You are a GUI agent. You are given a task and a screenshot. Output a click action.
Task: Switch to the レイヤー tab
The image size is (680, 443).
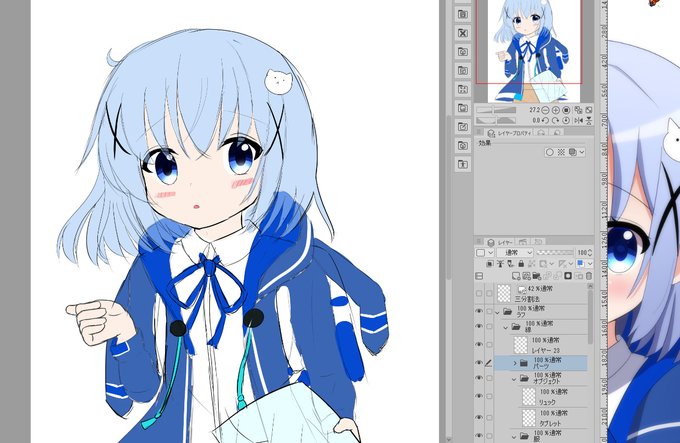click(x=500, y=242)
